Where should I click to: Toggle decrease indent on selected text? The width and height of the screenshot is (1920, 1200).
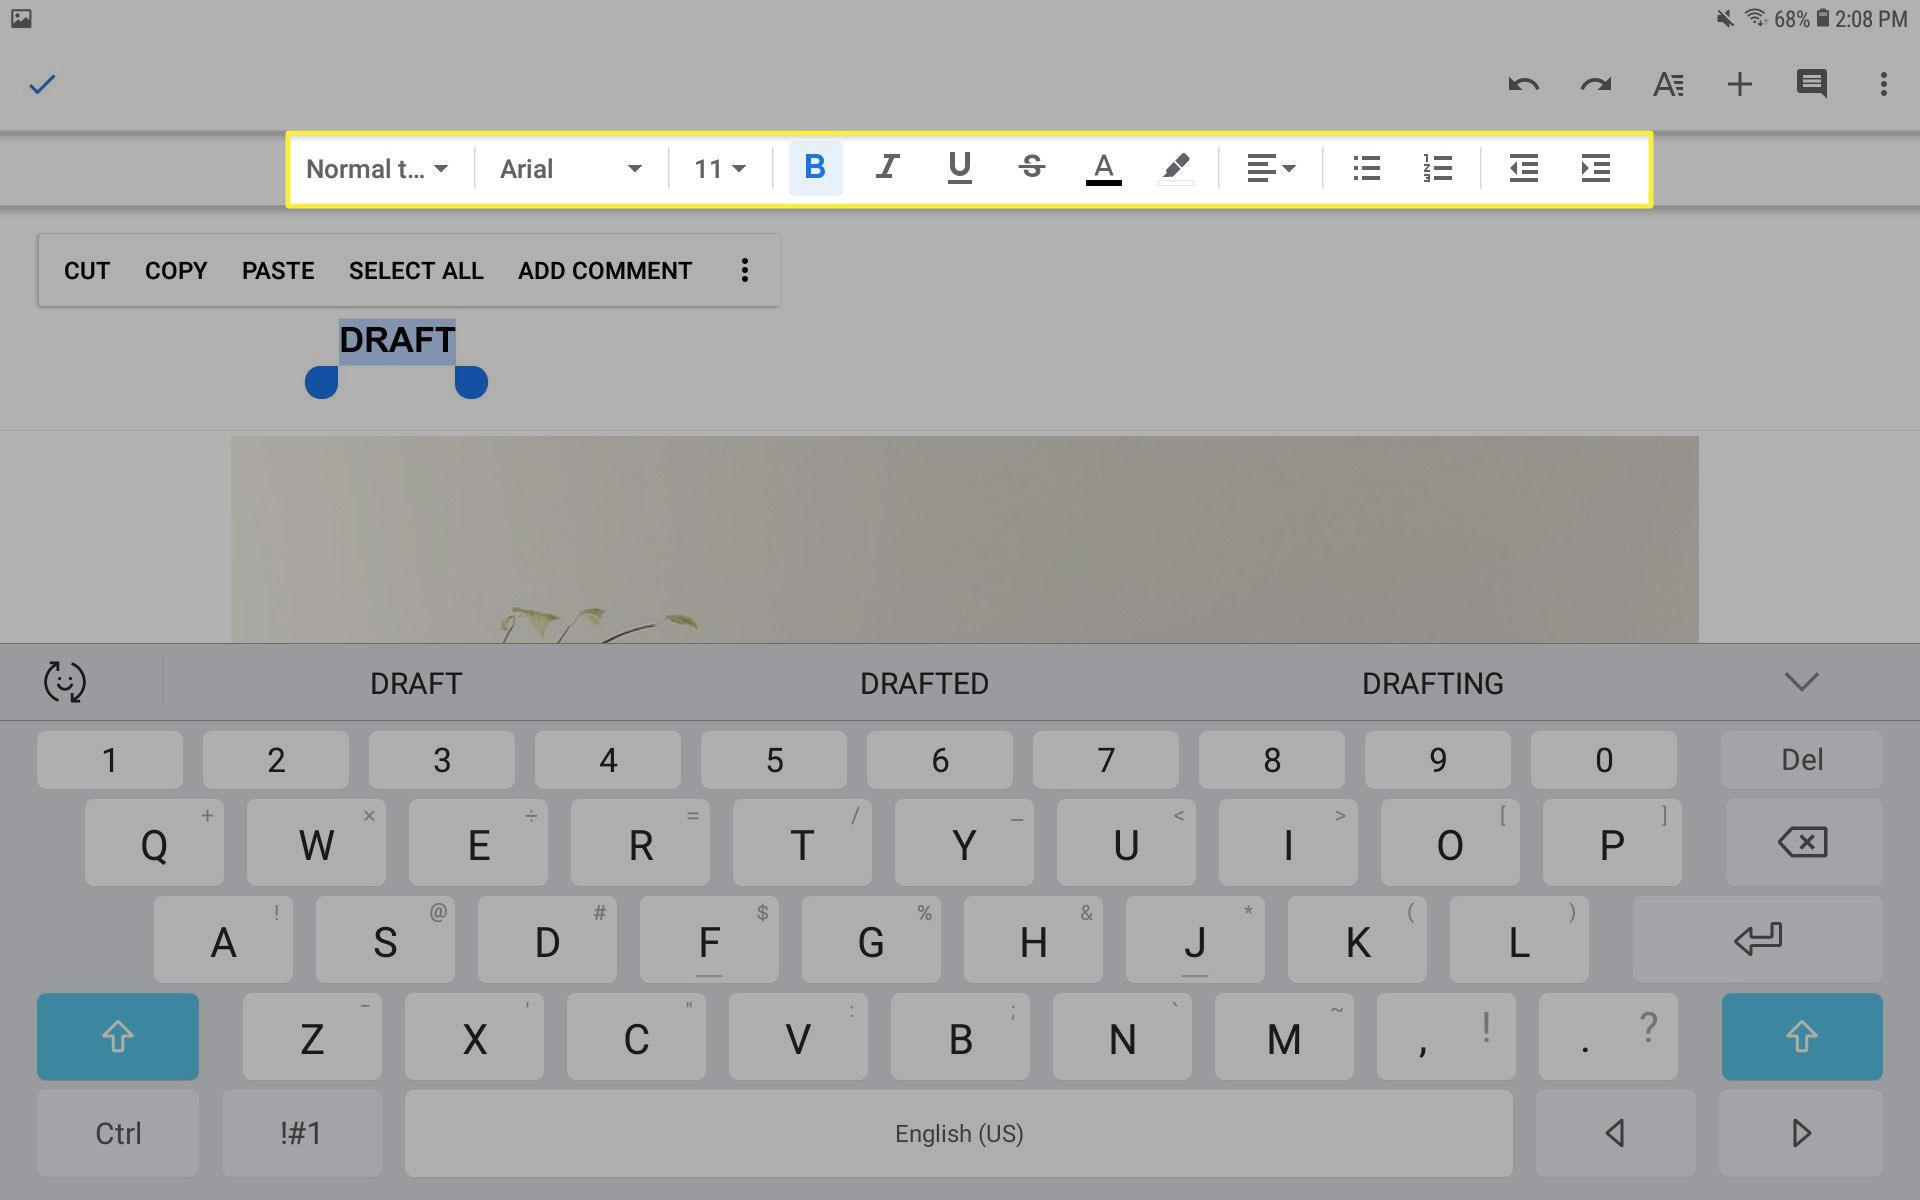tap(1523, 167)
